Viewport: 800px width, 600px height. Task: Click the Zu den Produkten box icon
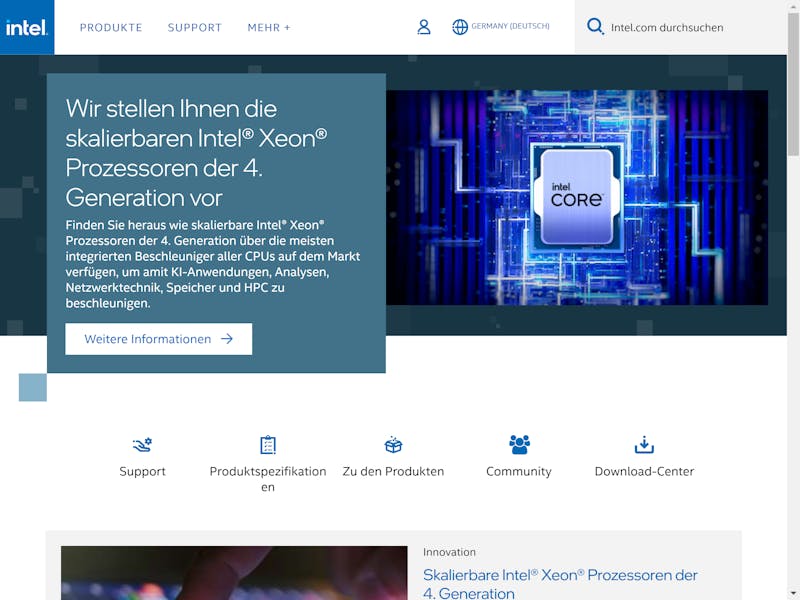(393, 445)
